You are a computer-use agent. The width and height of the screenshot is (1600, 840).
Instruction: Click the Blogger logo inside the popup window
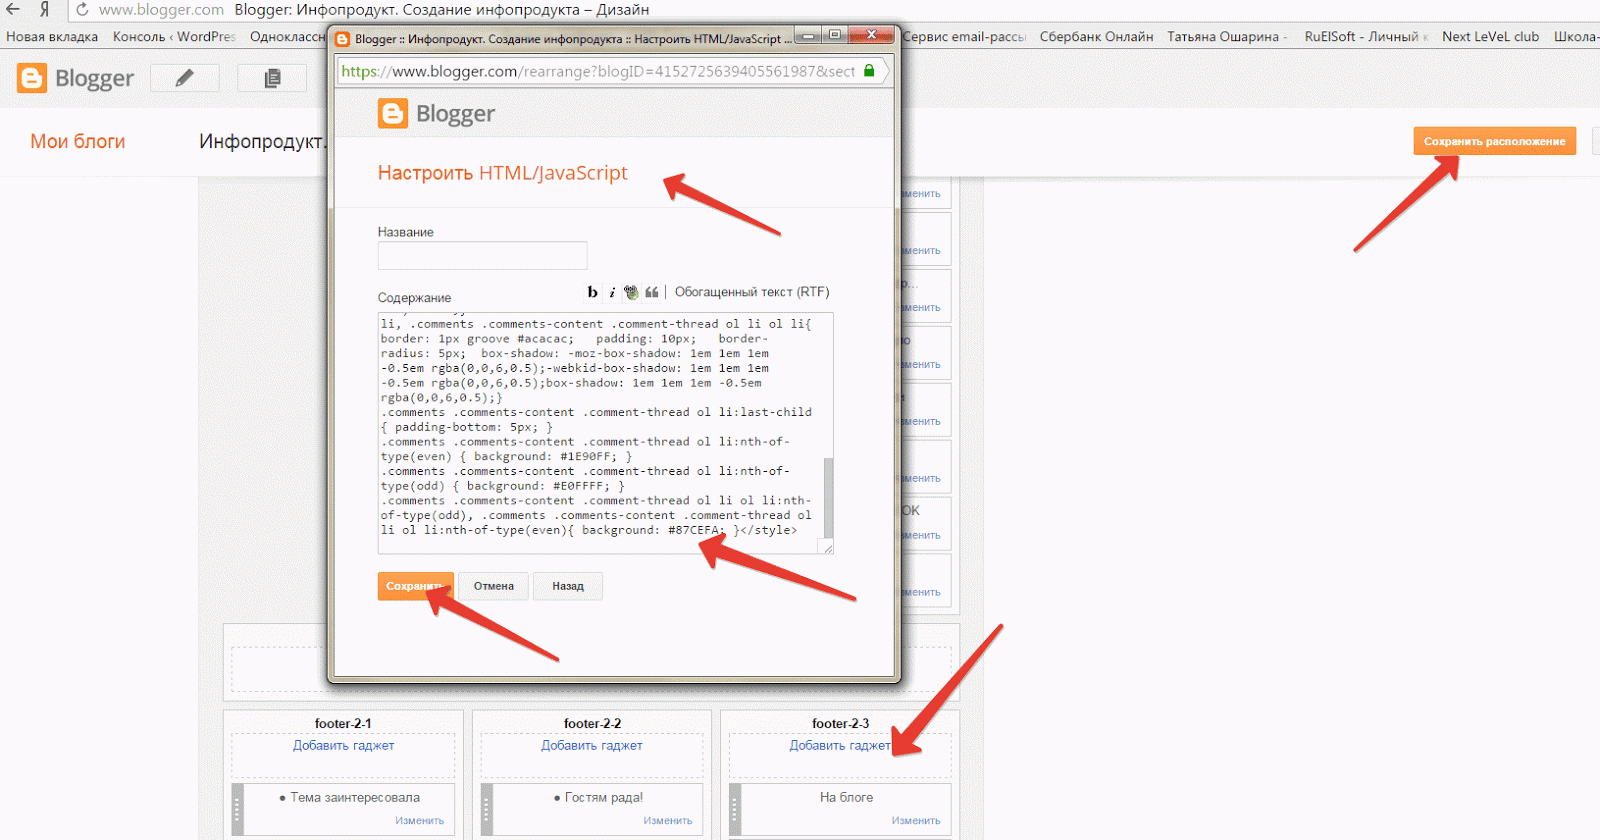click(x=436, y=114)
